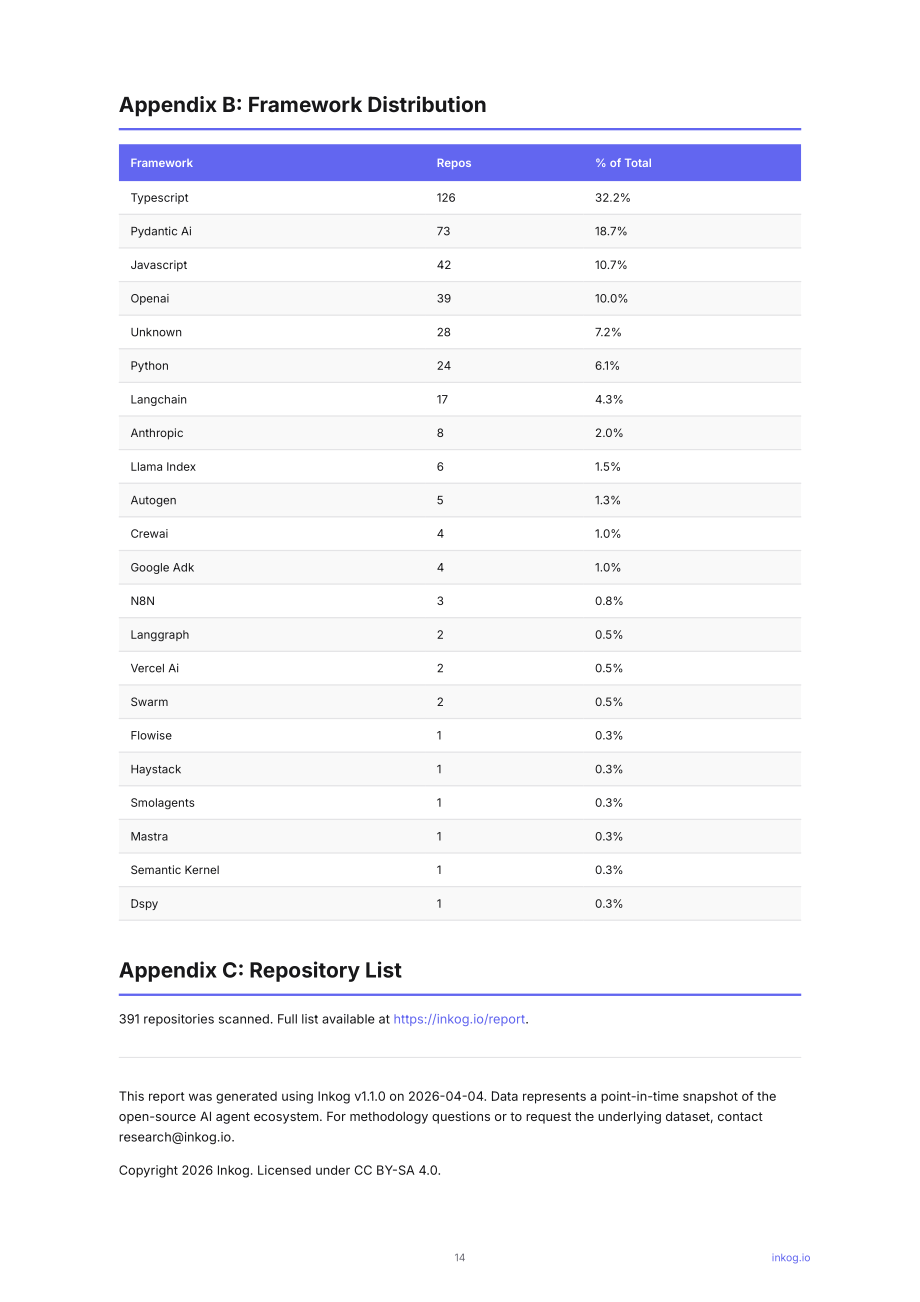This screenshot has height=1302, width=920.
Task: Click the Openai repo count 39
Action: (x=444, y=298)
